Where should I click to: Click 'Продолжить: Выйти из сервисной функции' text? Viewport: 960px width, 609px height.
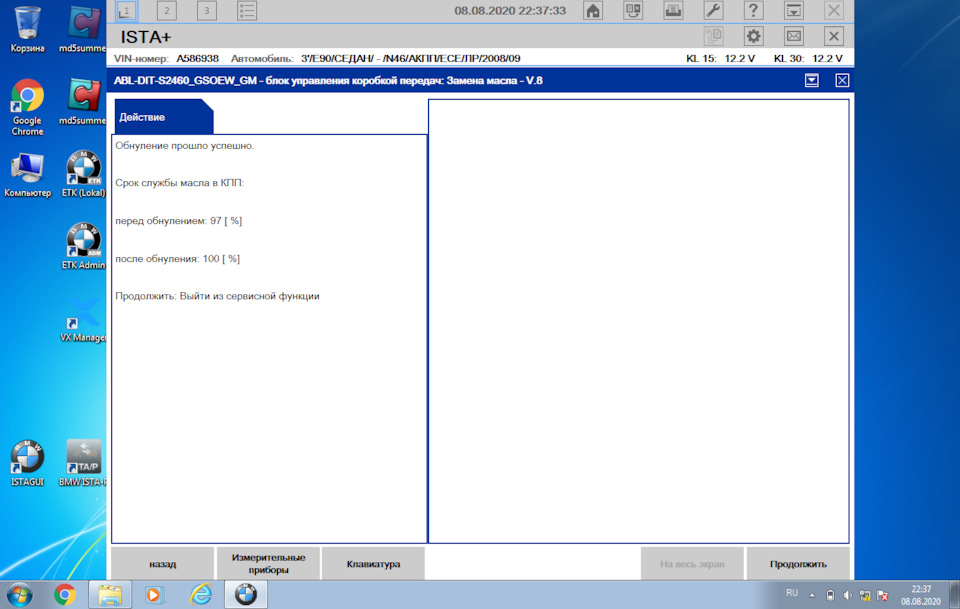tap(217, 296)
